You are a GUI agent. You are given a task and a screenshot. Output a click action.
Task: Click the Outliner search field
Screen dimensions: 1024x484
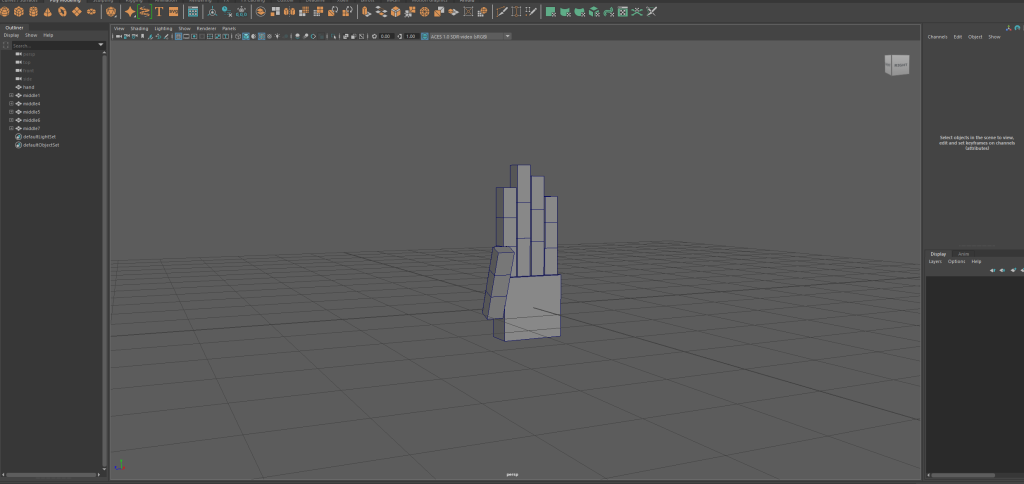[54, 46]
